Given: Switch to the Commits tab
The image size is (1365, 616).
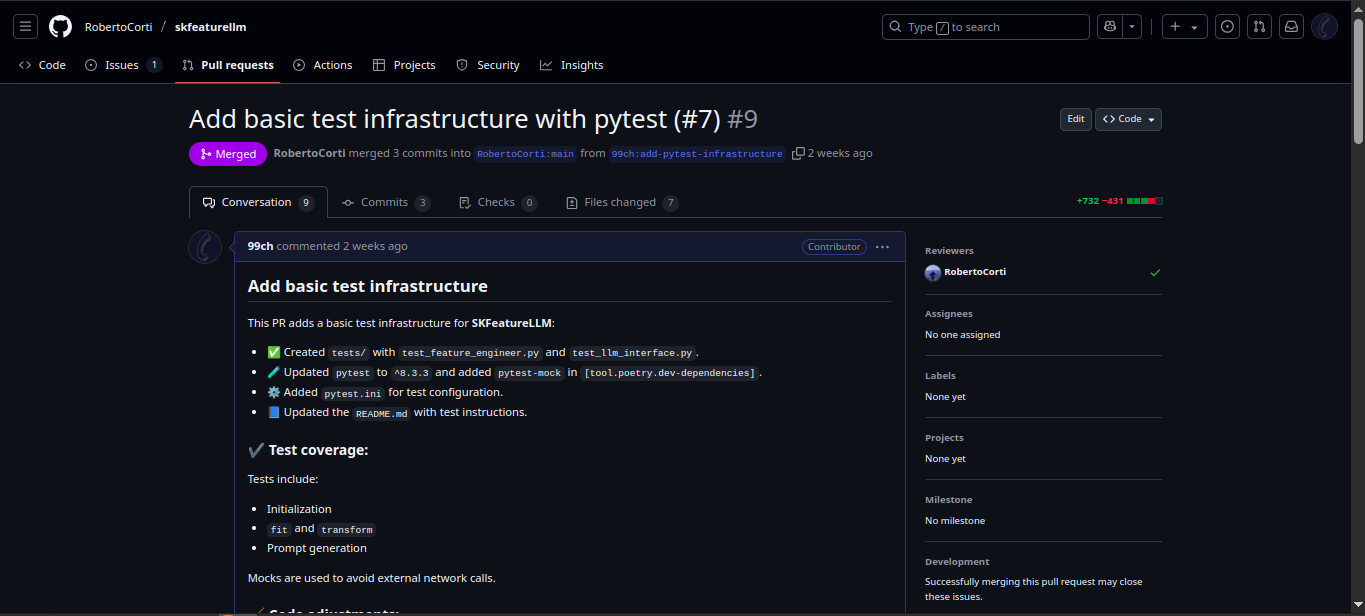Looking at the screenshot, I should pyautogui.click(x=385, y=201).
